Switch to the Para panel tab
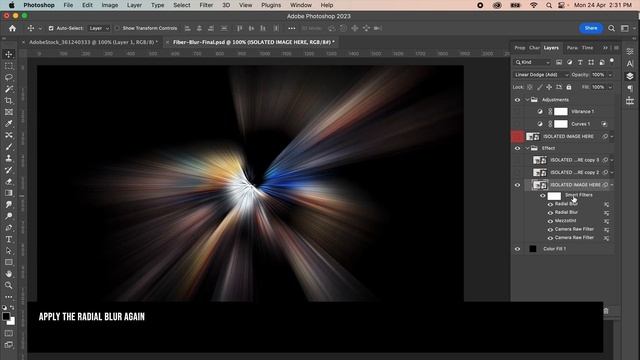The height and width of the screenshot is (360, 640). (x=572, y=48)
